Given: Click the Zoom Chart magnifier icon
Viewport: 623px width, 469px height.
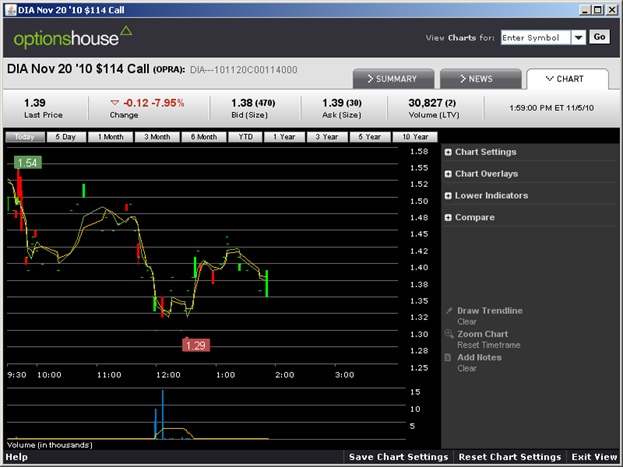Looking at the screenshot, I should tap(449, 334).
